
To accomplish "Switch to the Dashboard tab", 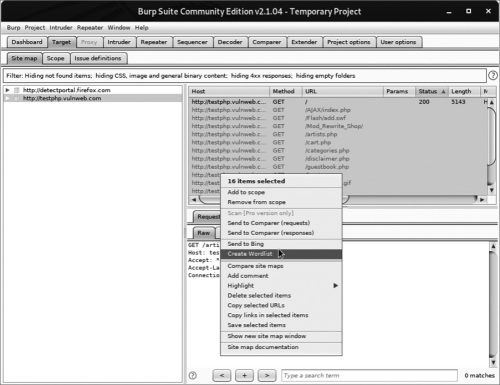I will 27,42.
